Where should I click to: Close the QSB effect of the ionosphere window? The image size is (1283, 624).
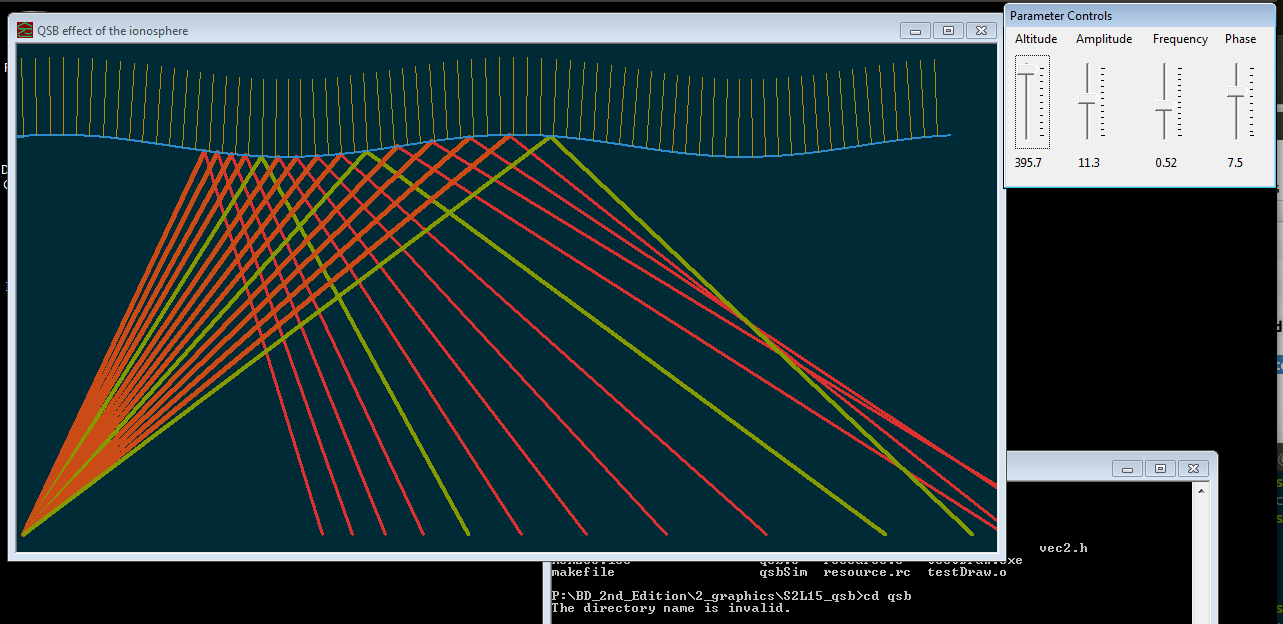coord(981,31)
